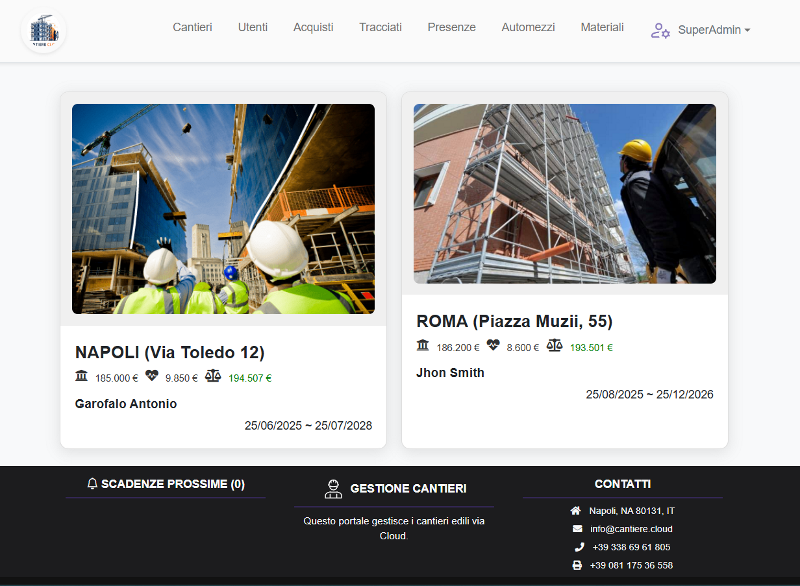Viewport: 800px width, 586px height.
Task: Open the ROMA (Piazza Muzii, 55) title
Action: pos(514,321)
